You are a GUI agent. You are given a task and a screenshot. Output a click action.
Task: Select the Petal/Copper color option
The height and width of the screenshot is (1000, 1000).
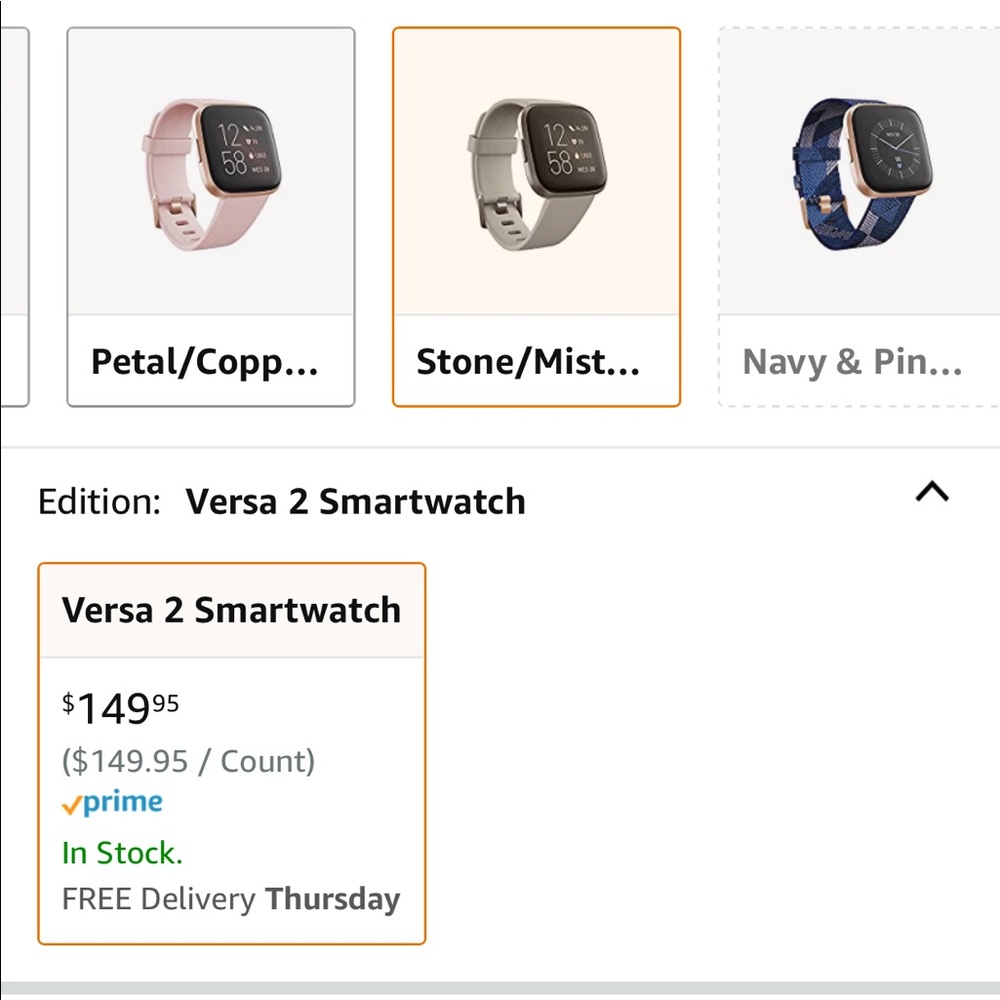tap(210, 215)
